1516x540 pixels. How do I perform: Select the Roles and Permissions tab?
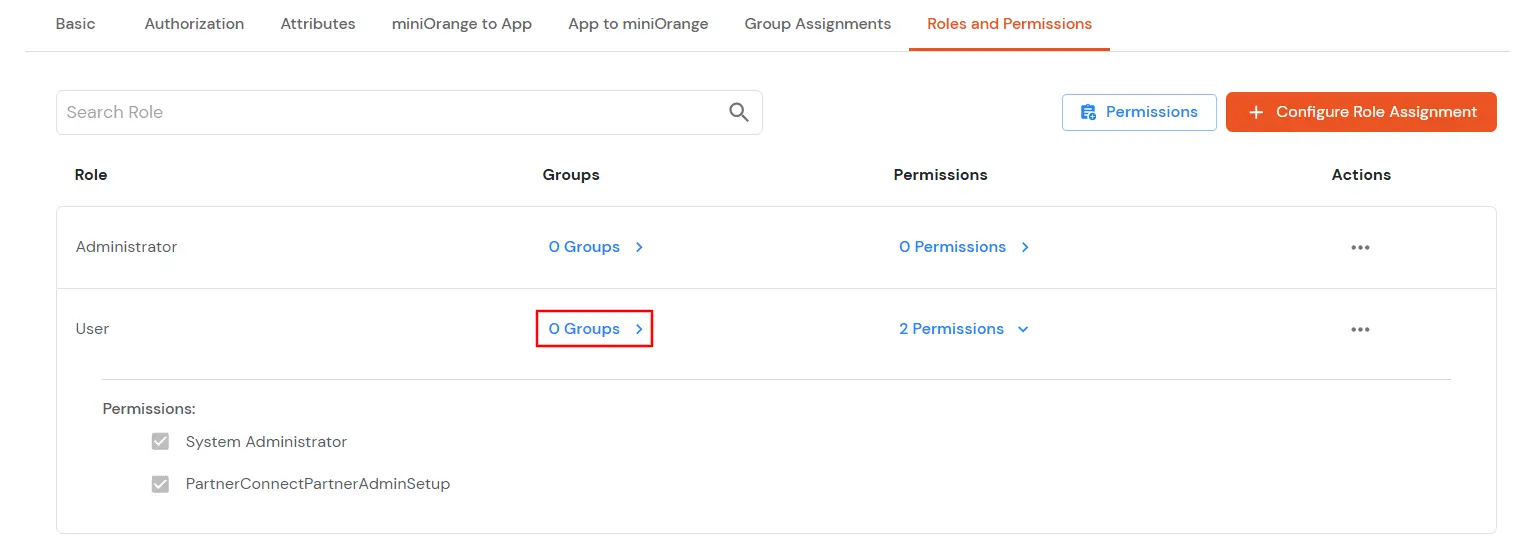[1009, 24]
